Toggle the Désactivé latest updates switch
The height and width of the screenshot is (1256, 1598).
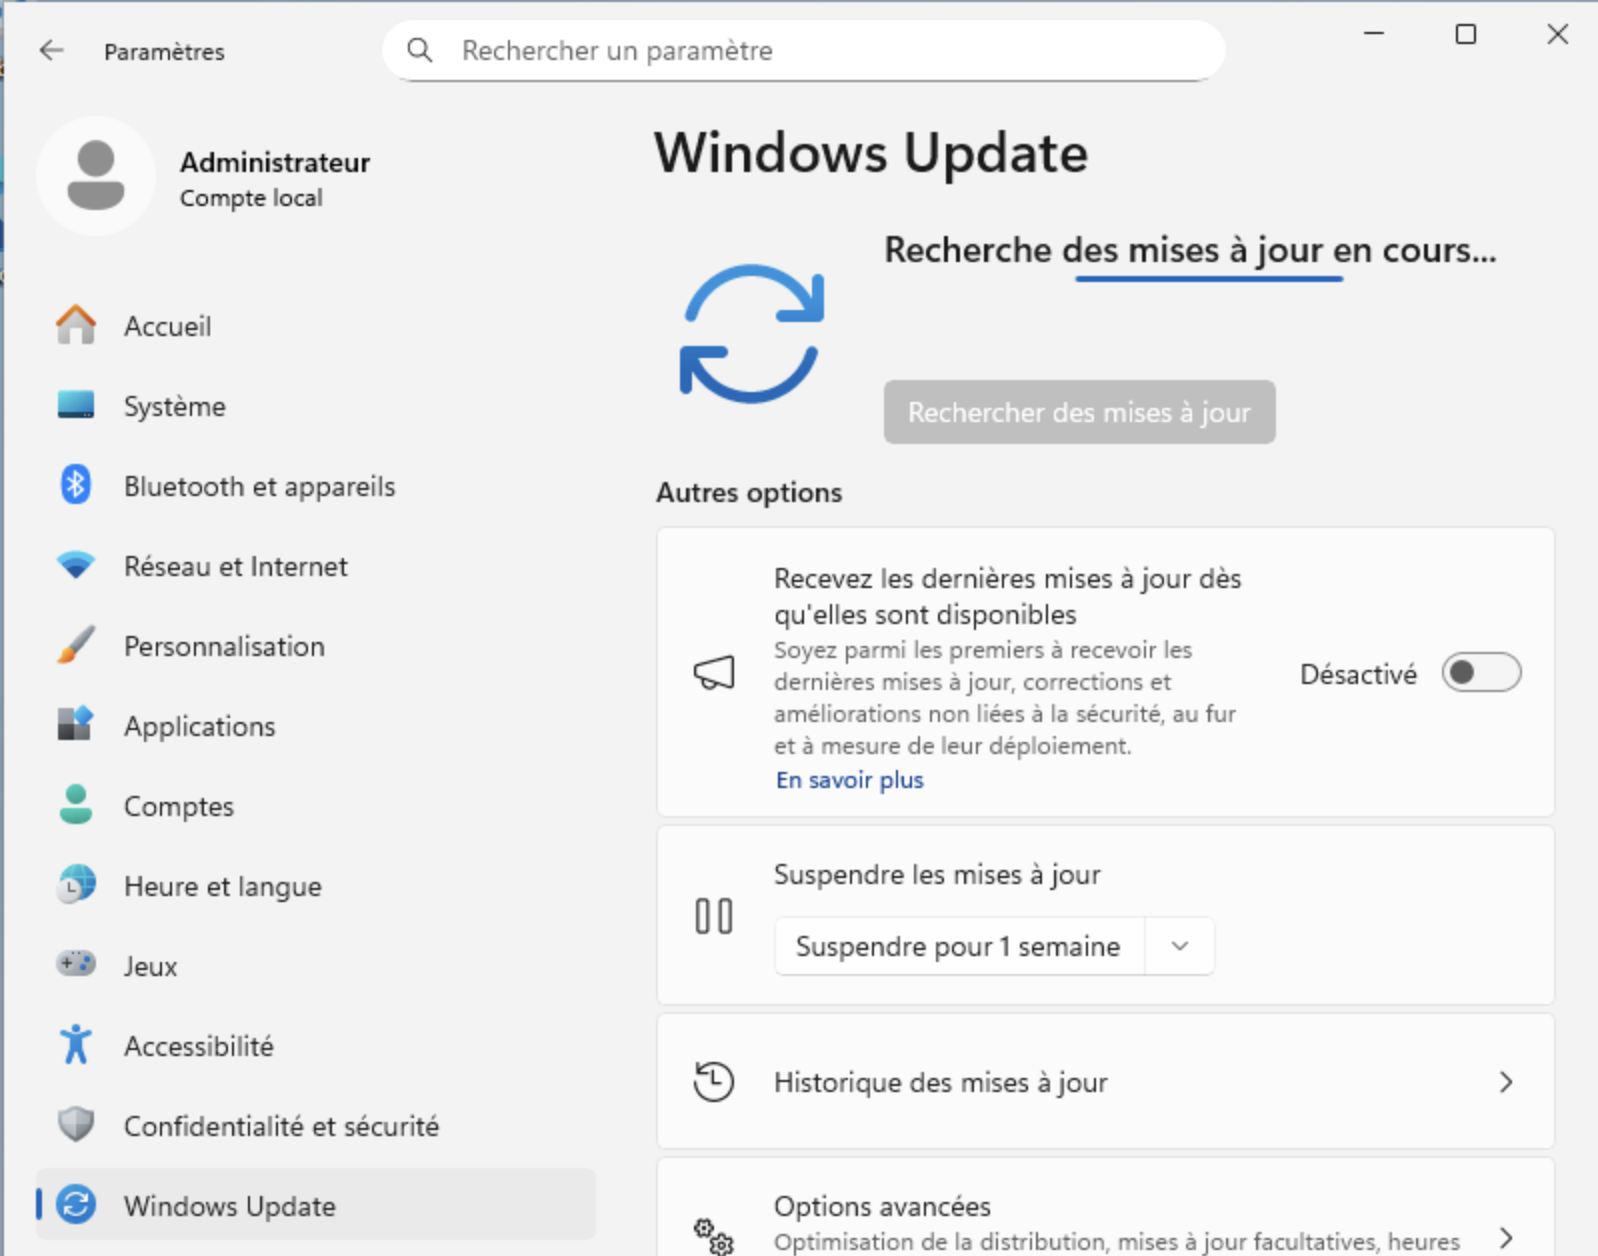coord(1481,673)
